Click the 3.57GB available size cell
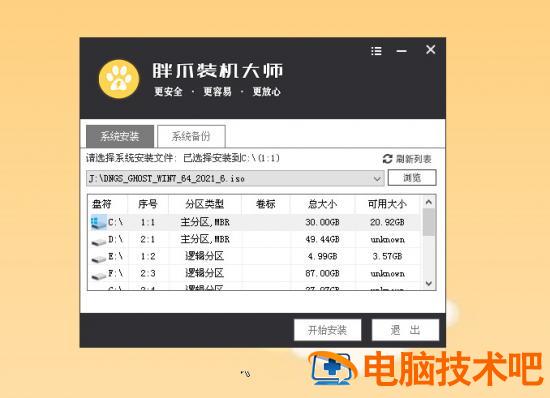This screenshot has width=550, height=398. click(387, 256)
